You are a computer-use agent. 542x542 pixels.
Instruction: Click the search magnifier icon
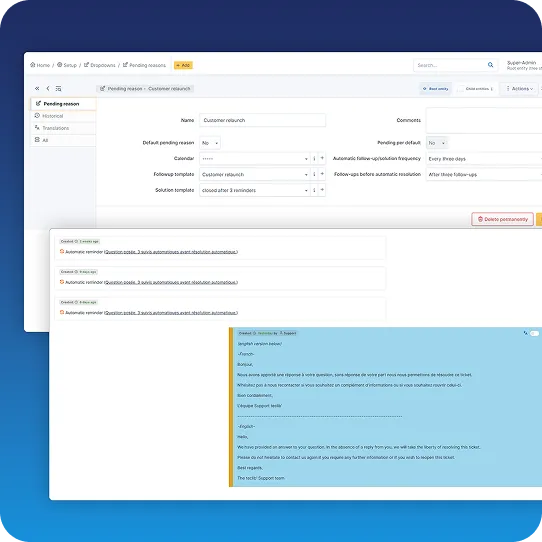tap(490, 65)
